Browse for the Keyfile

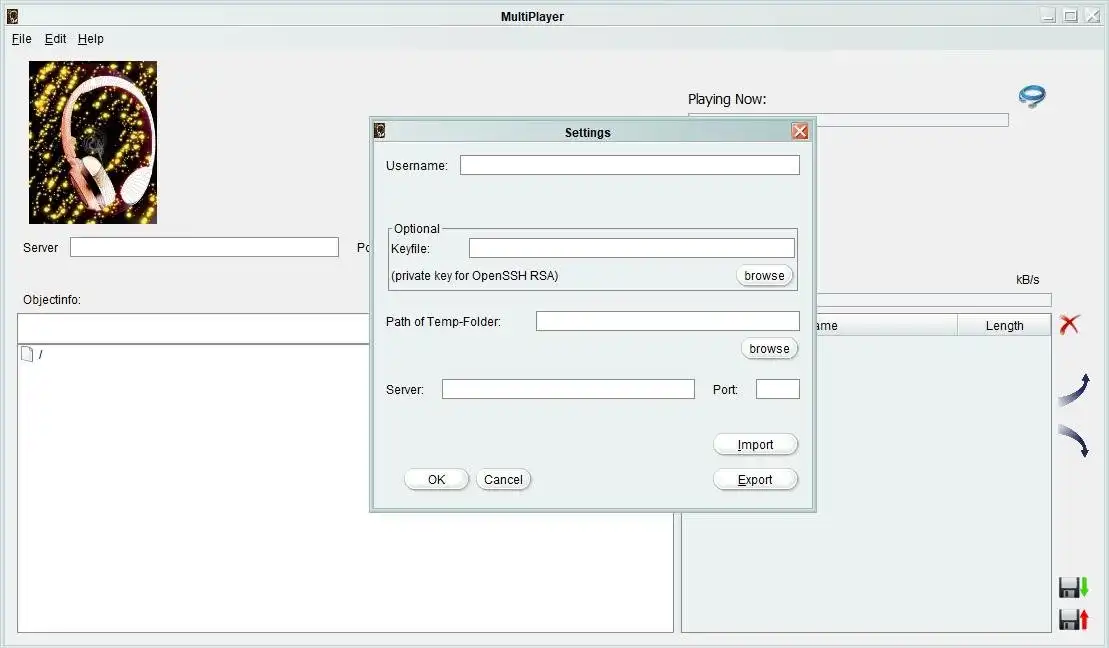click(x=764, y=276)
